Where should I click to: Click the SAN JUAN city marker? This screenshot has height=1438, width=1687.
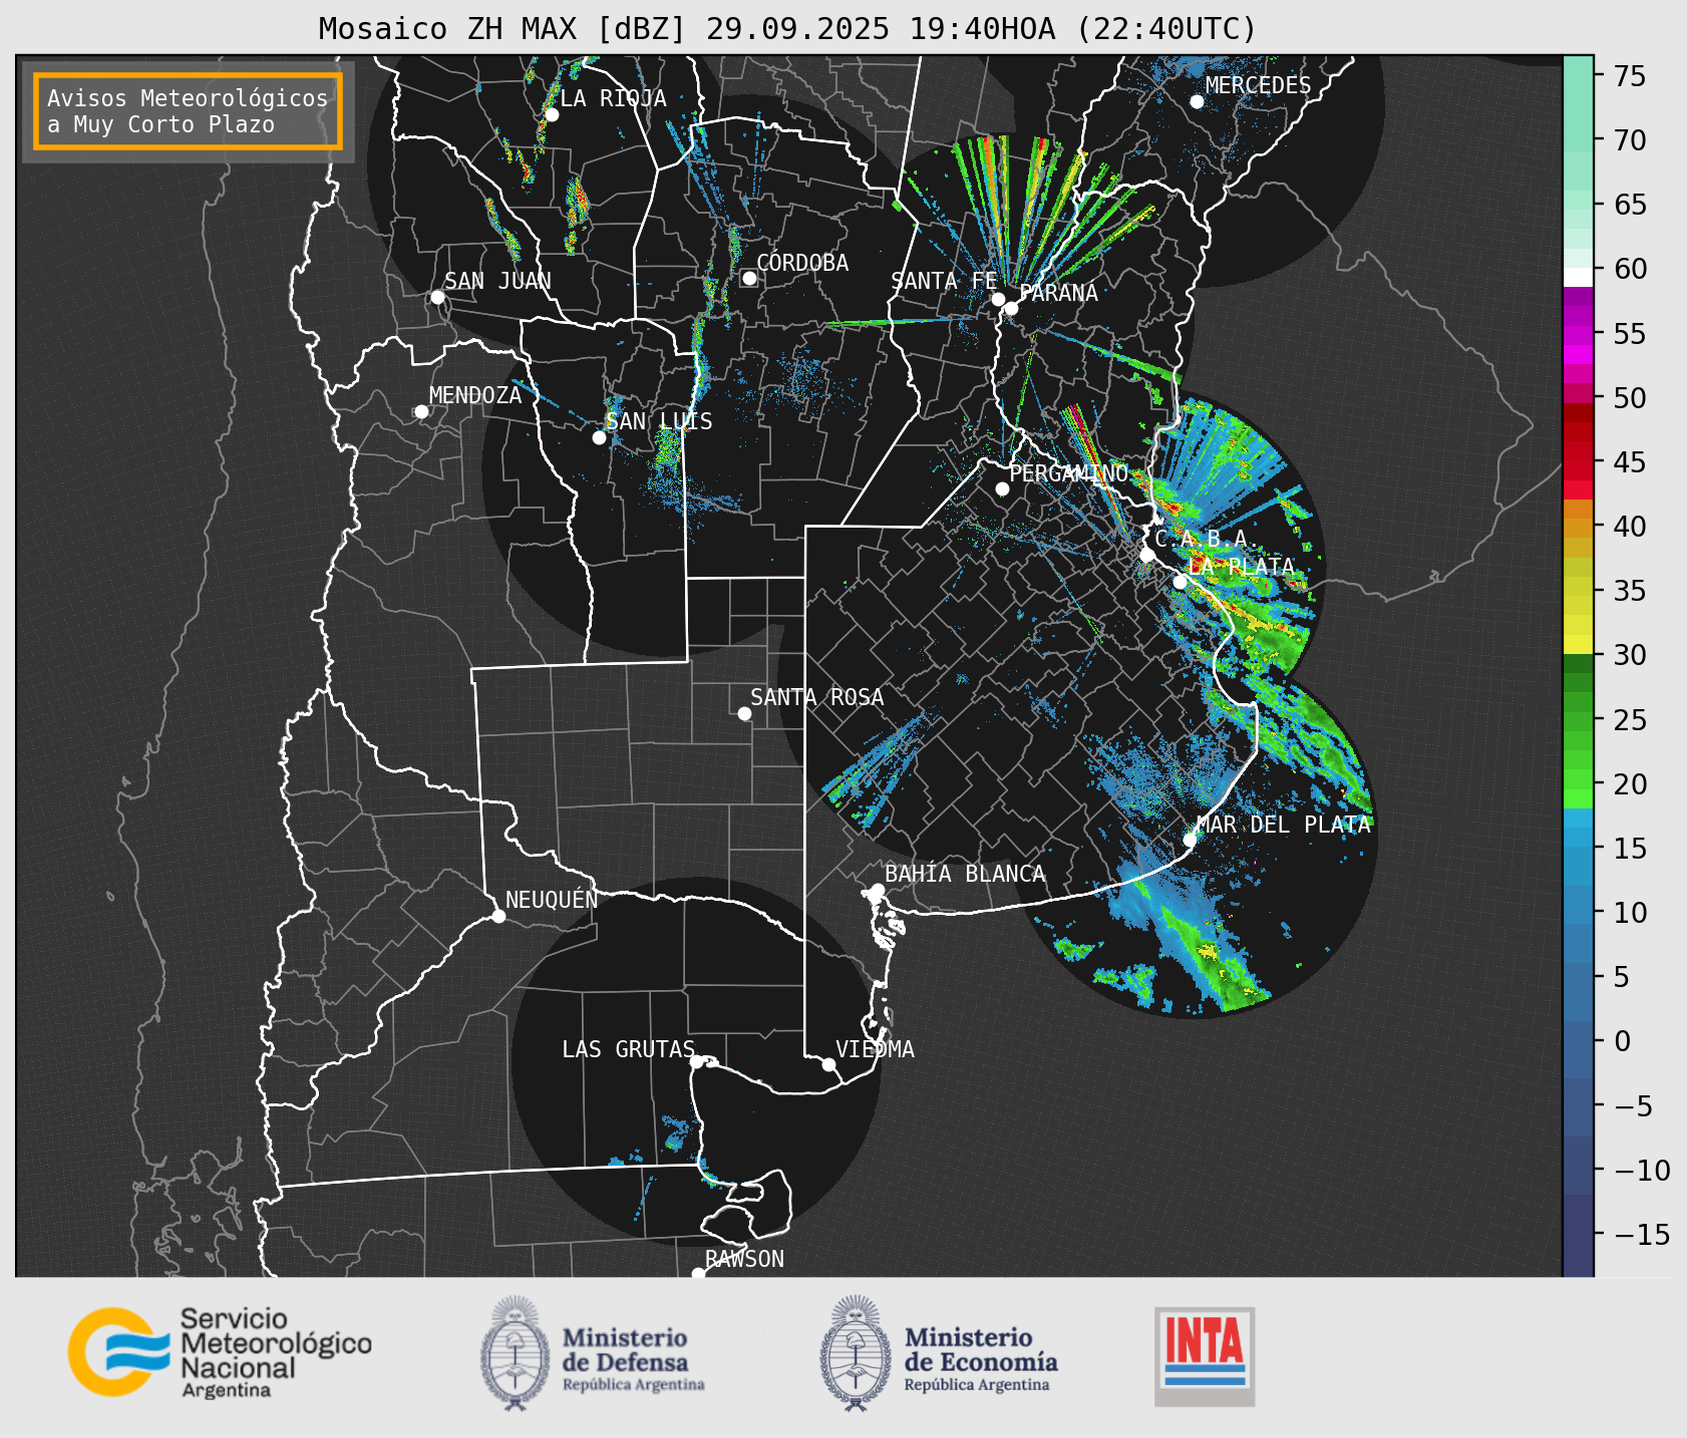(x=437, y=297)
